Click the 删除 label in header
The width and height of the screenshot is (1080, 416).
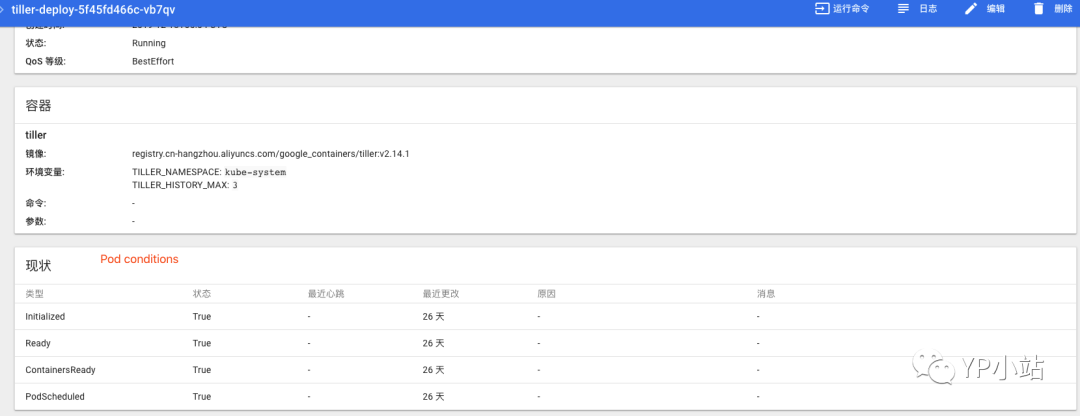point(1063,9)
